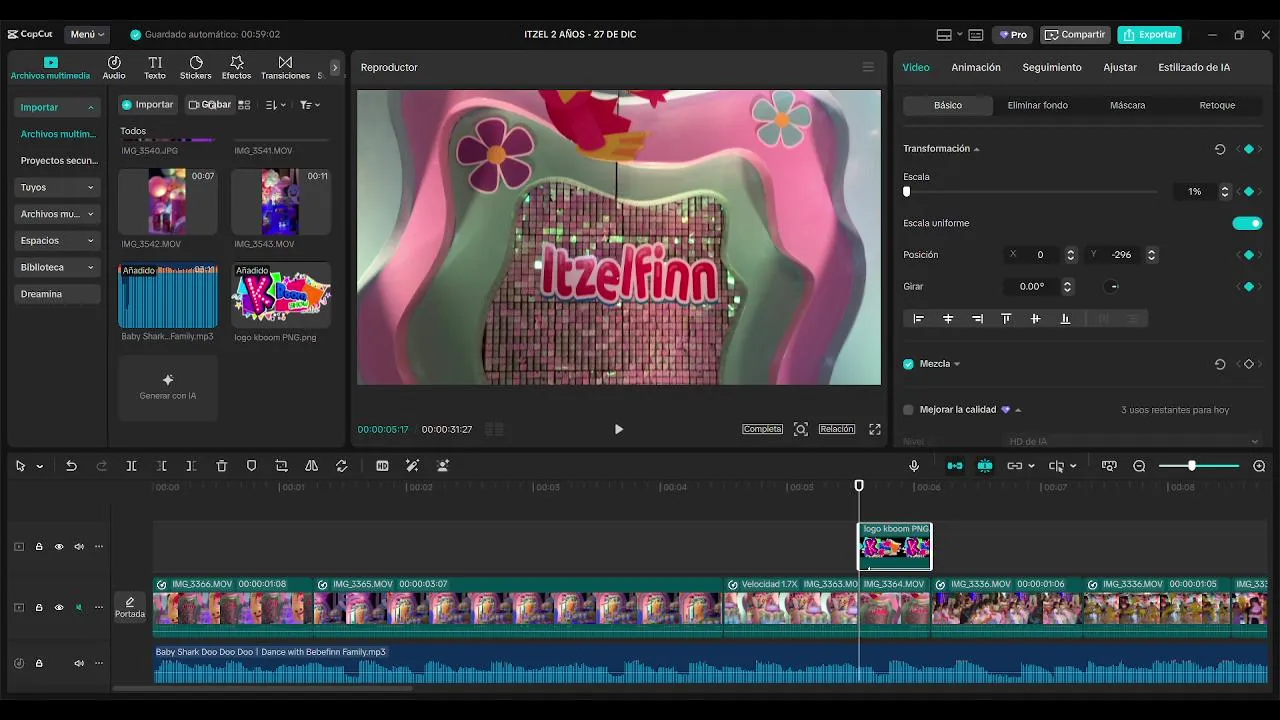This screenshot has width=1280, height=720.
Task: Open the Efectos panel
Action: 236,67
